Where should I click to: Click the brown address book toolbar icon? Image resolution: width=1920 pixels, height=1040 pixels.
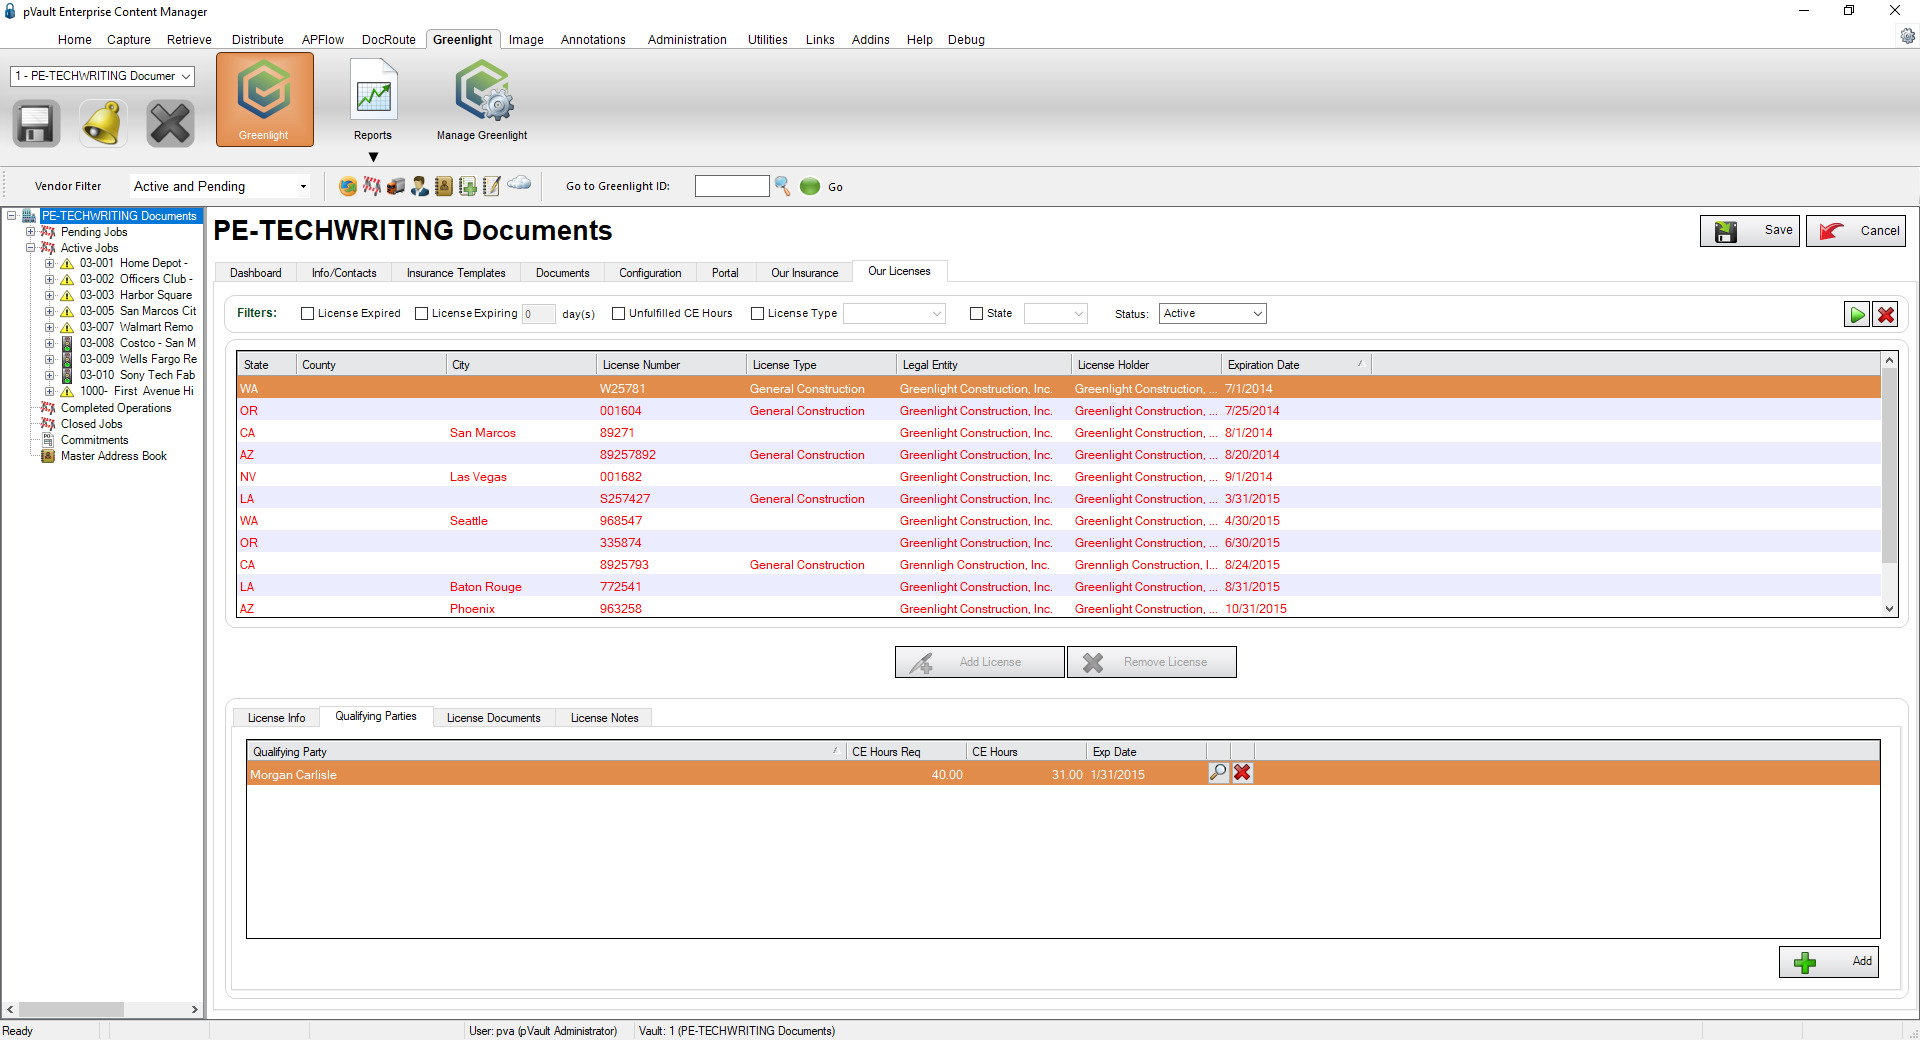[x=444, y=186]
